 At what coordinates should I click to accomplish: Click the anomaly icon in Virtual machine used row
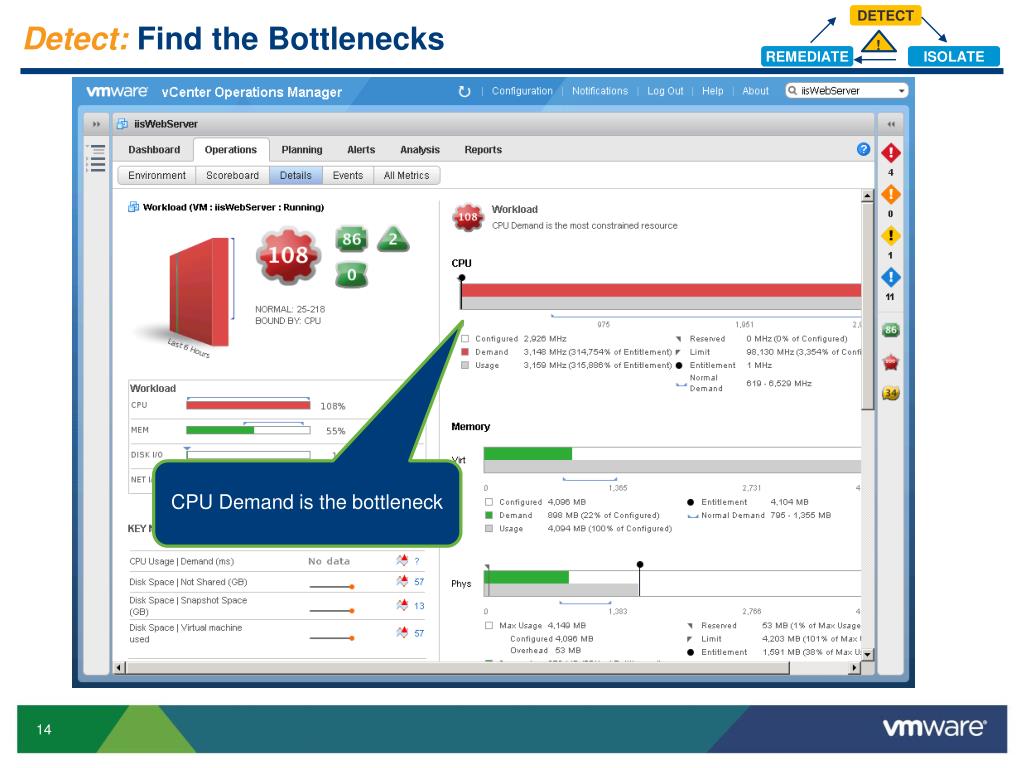[402, 632]
